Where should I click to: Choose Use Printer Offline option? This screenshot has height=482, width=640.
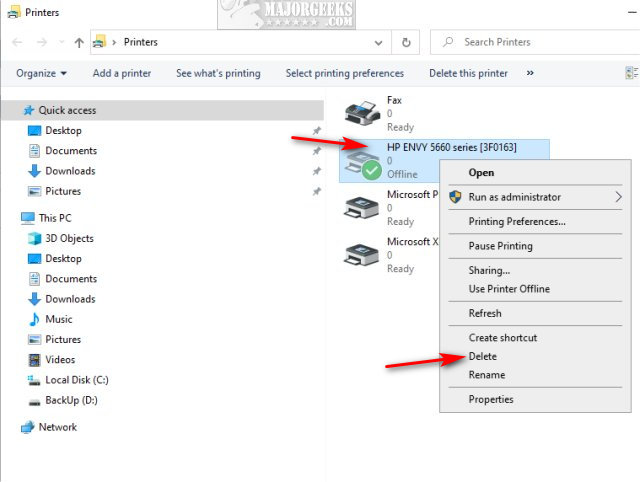[x=509, y=289]
